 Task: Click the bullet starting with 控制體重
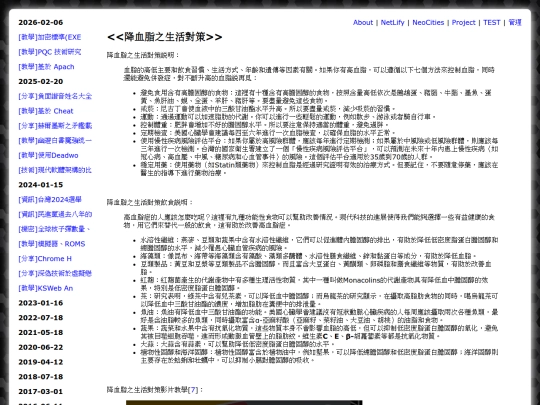(264, 125)
